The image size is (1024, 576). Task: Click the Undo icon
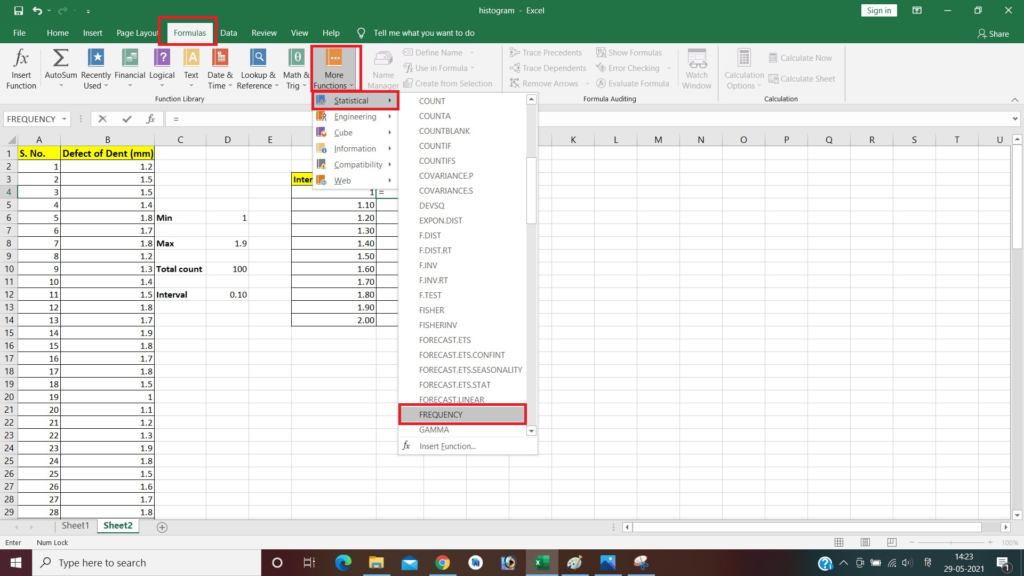(x=37, y=10)
